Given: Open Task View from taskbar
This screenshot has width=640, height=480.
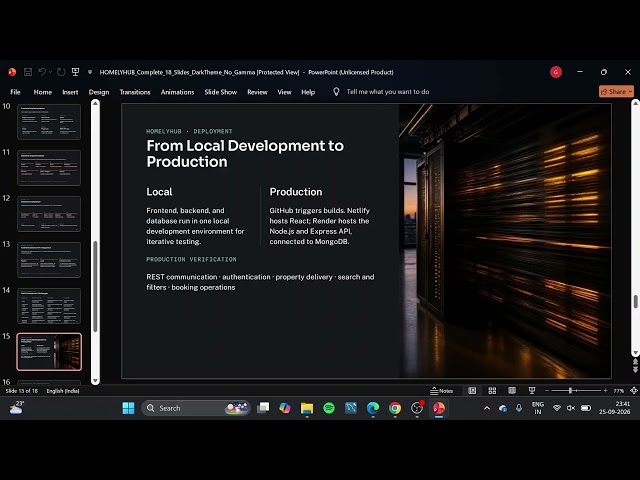Looking at the screenshot, I should [x=263, y=408].
